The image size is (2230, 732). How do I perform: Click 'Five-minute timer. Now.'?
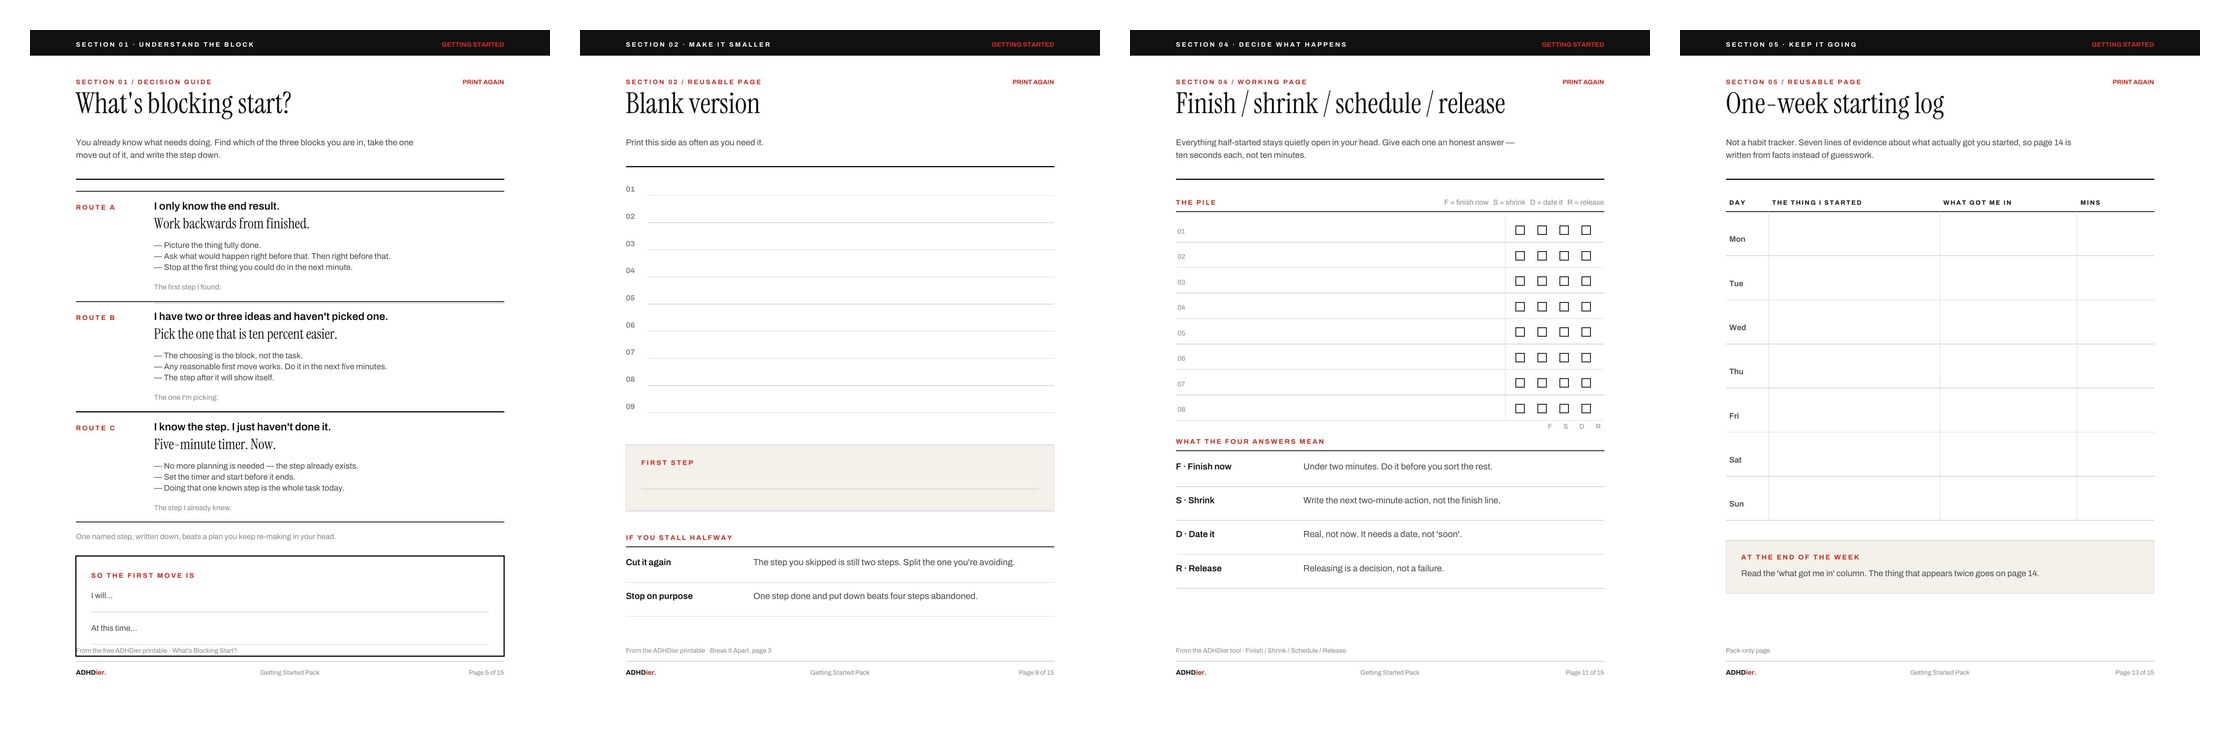215,444
